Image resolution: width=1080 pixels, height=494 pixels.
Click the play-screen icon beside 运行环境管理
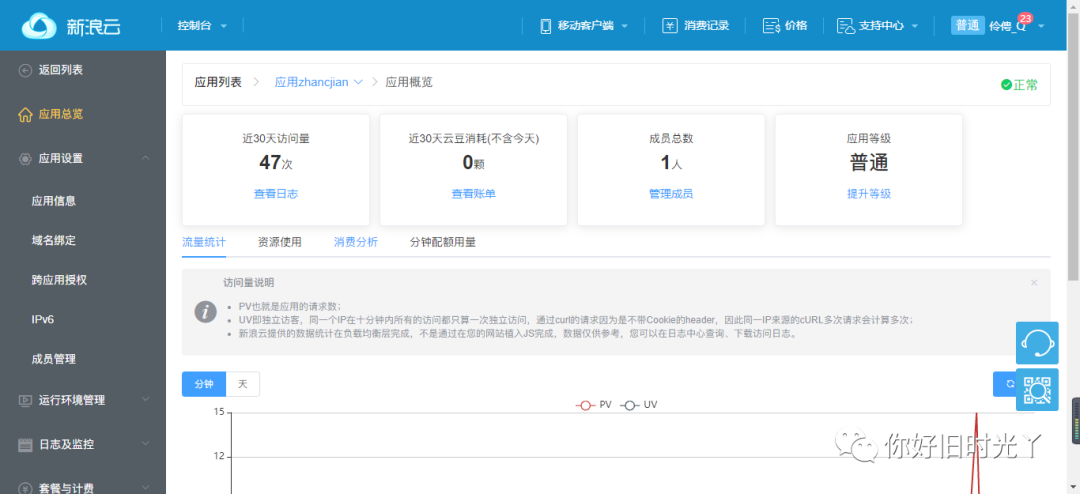[25, 400]
